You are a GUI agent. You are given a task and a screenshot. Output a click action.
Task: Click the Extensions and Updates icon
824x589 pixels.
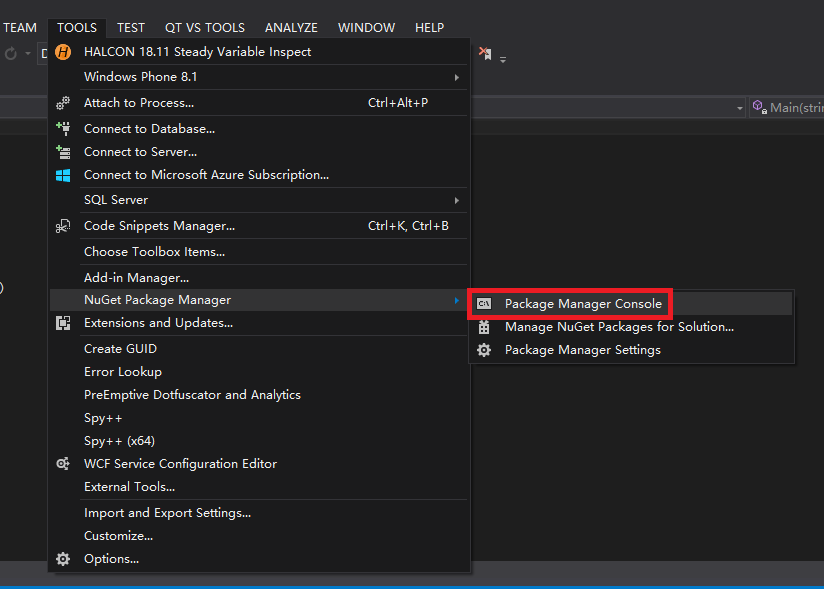pos(63,323)
